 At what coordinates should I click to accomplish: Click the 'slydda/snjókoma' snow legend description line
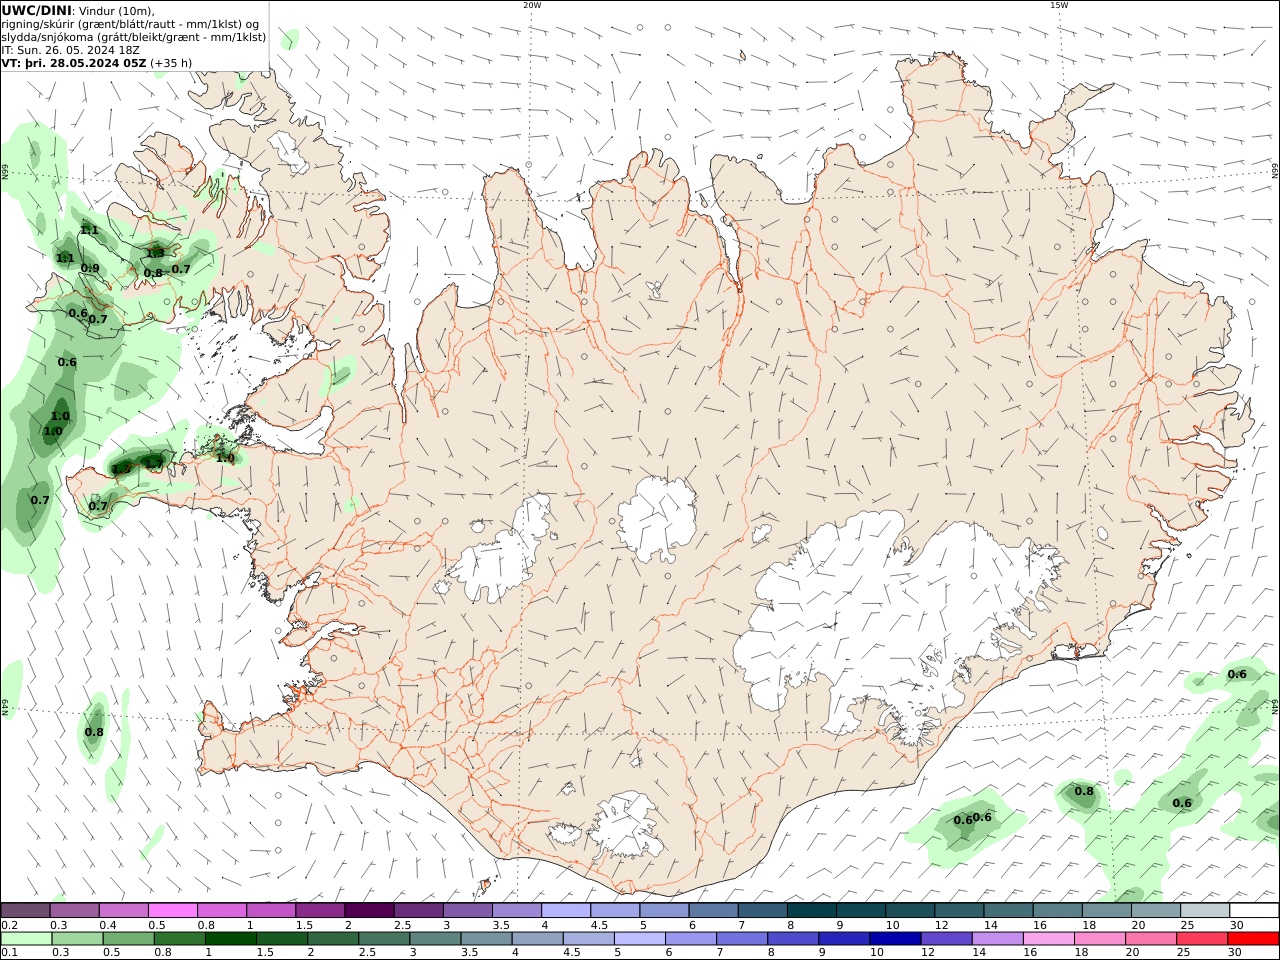[134, 37]
